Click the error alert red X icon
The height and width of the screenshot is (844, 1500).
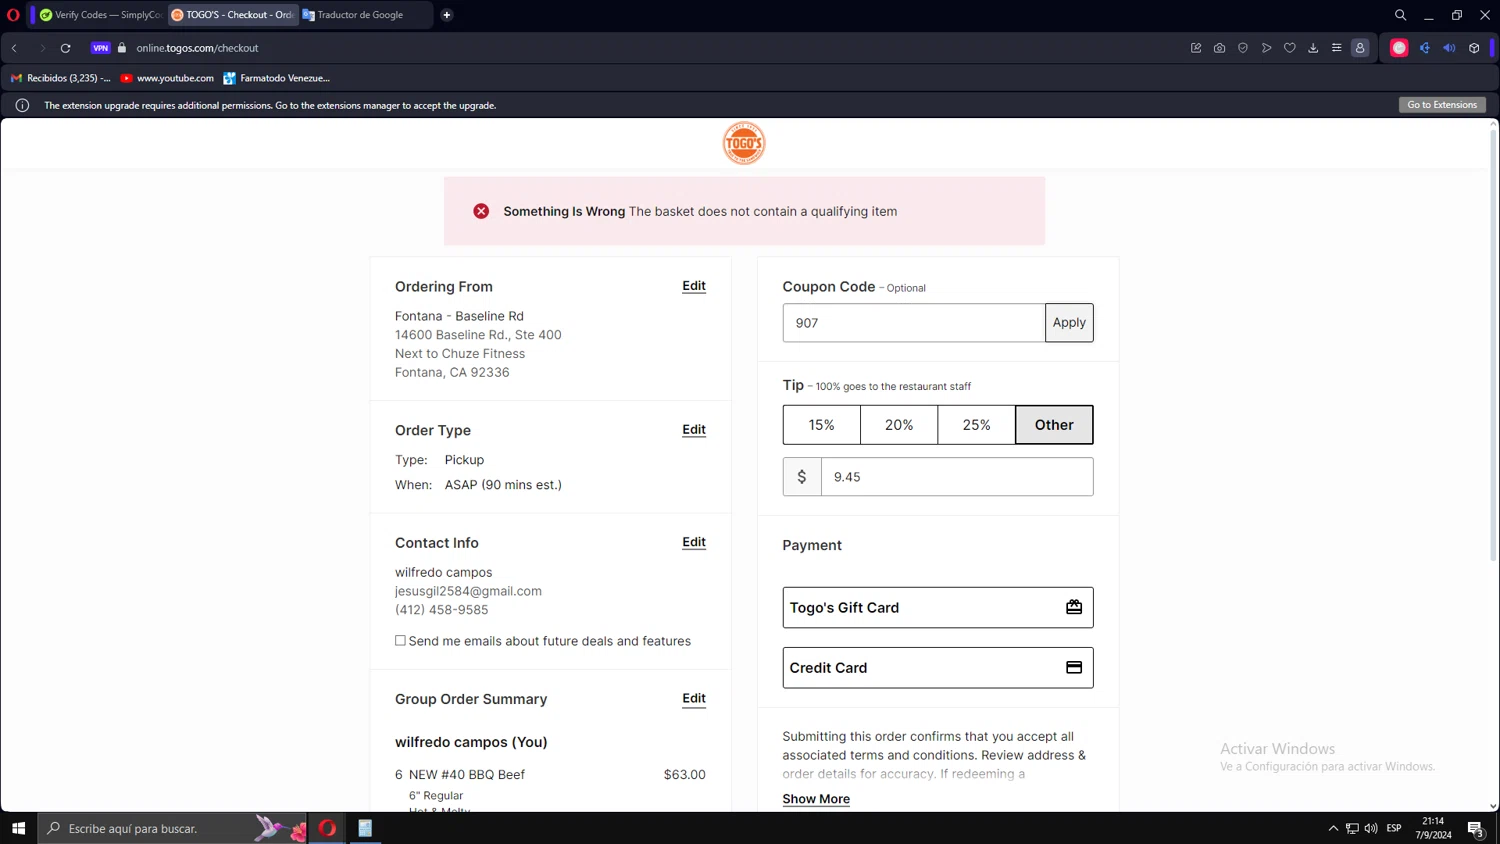point(481,211)
